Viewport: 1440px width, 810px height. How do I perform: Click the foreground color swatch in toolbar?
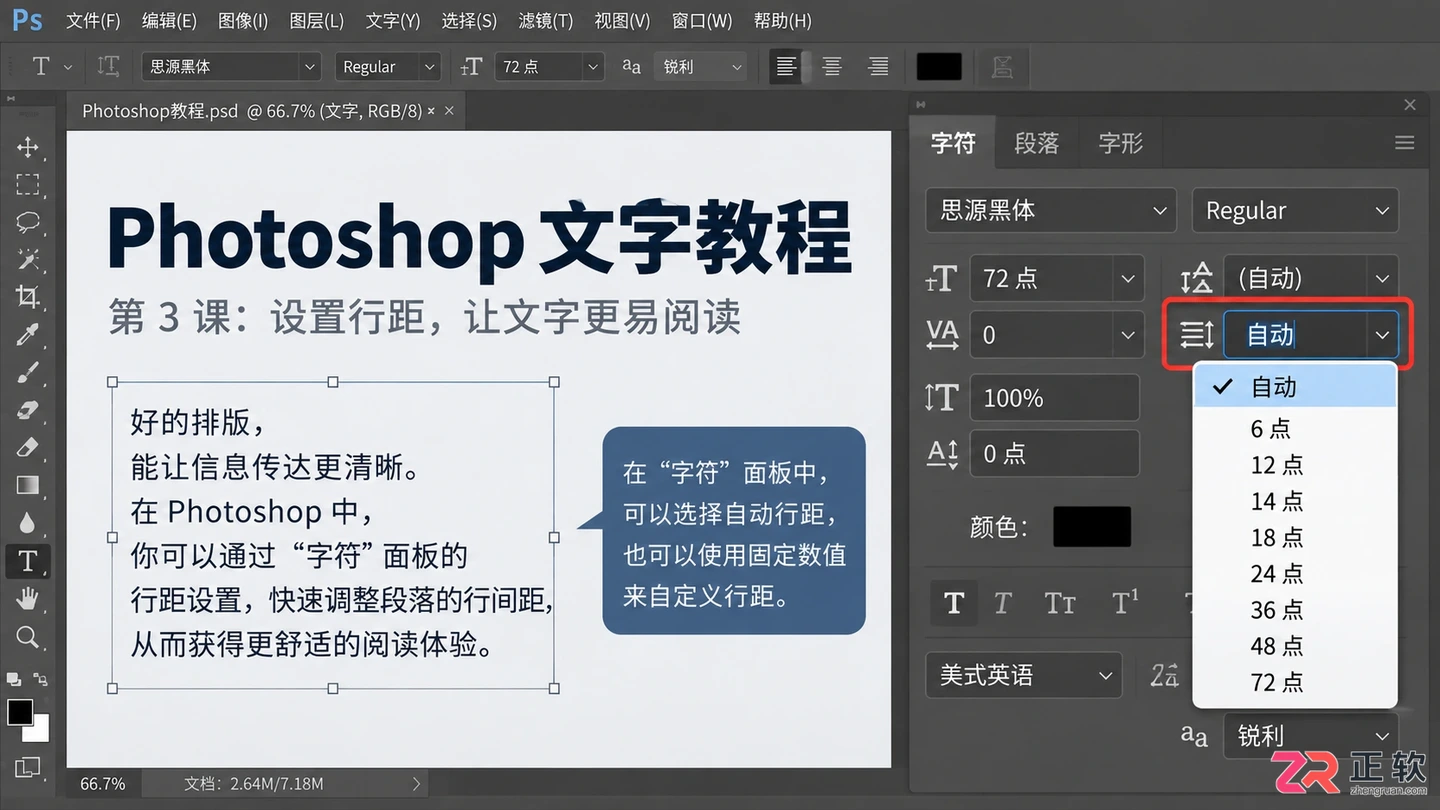point(20,712)
